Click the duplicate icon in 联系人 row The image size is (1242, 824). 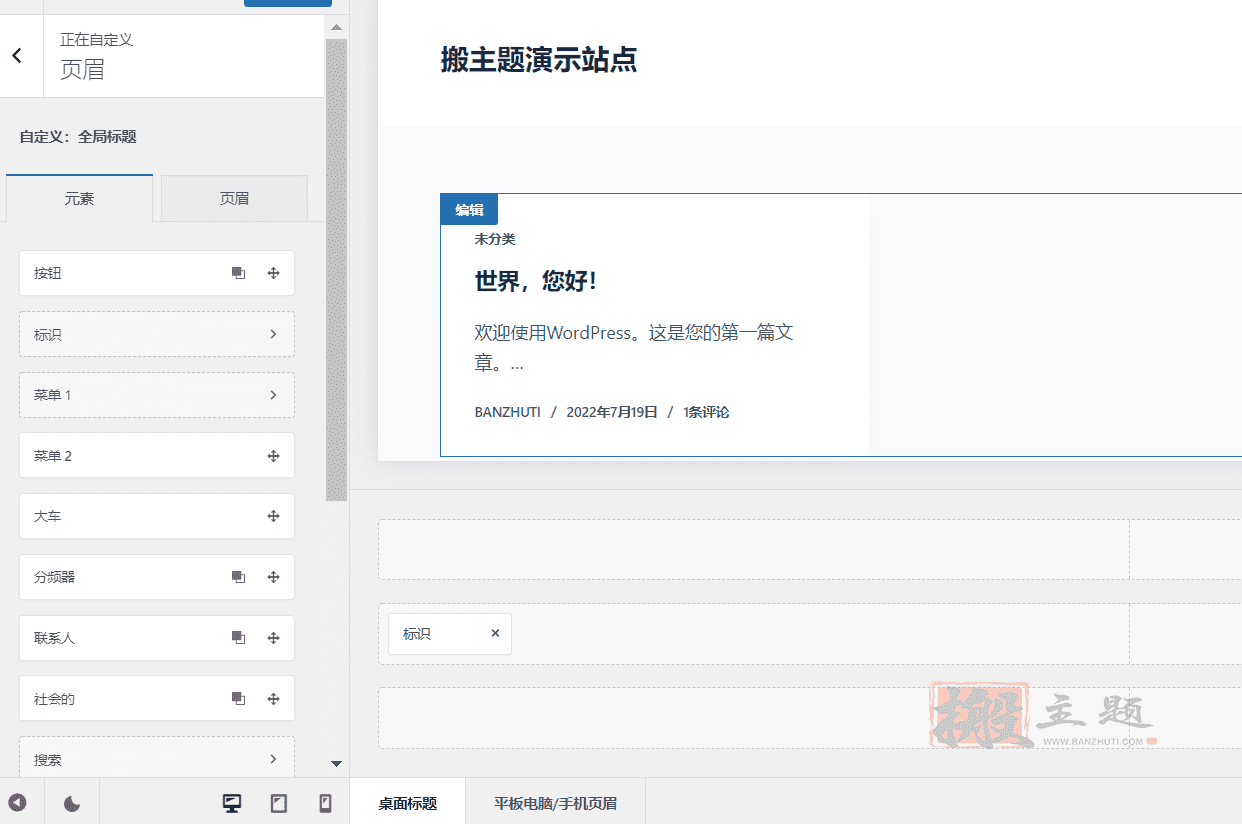click(x=238, y=638)
